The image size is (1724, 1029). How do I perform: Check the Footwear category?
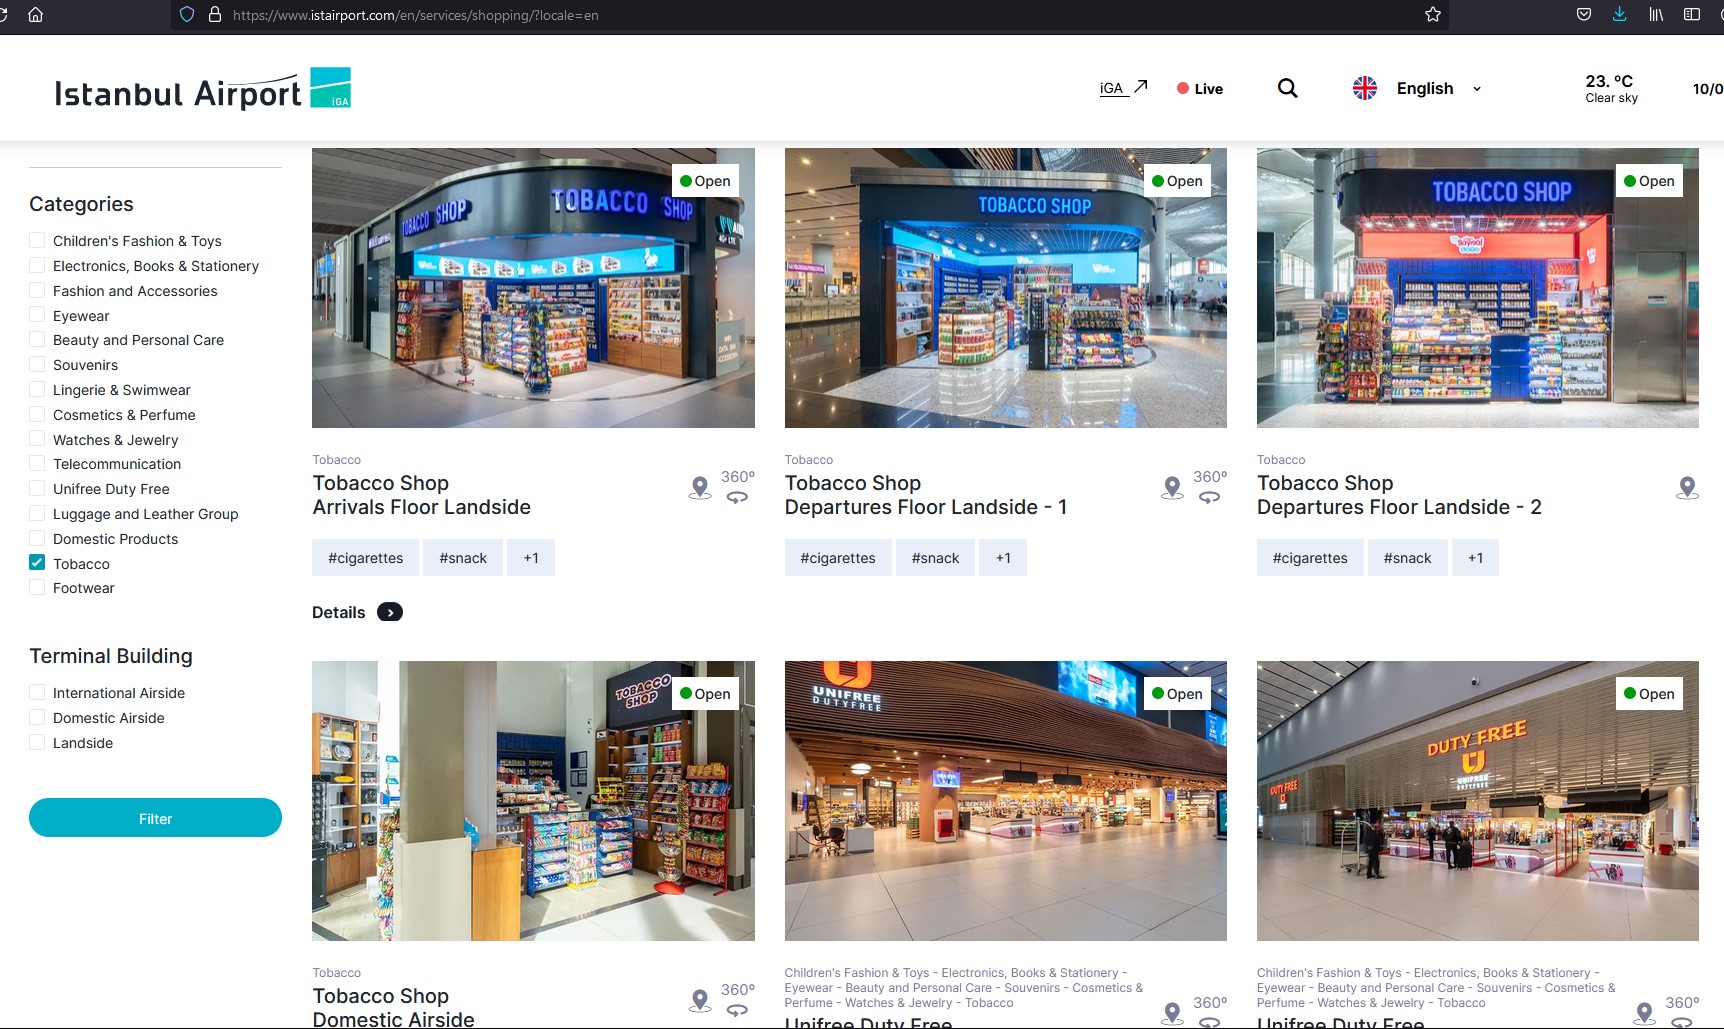tap(37, 587)
